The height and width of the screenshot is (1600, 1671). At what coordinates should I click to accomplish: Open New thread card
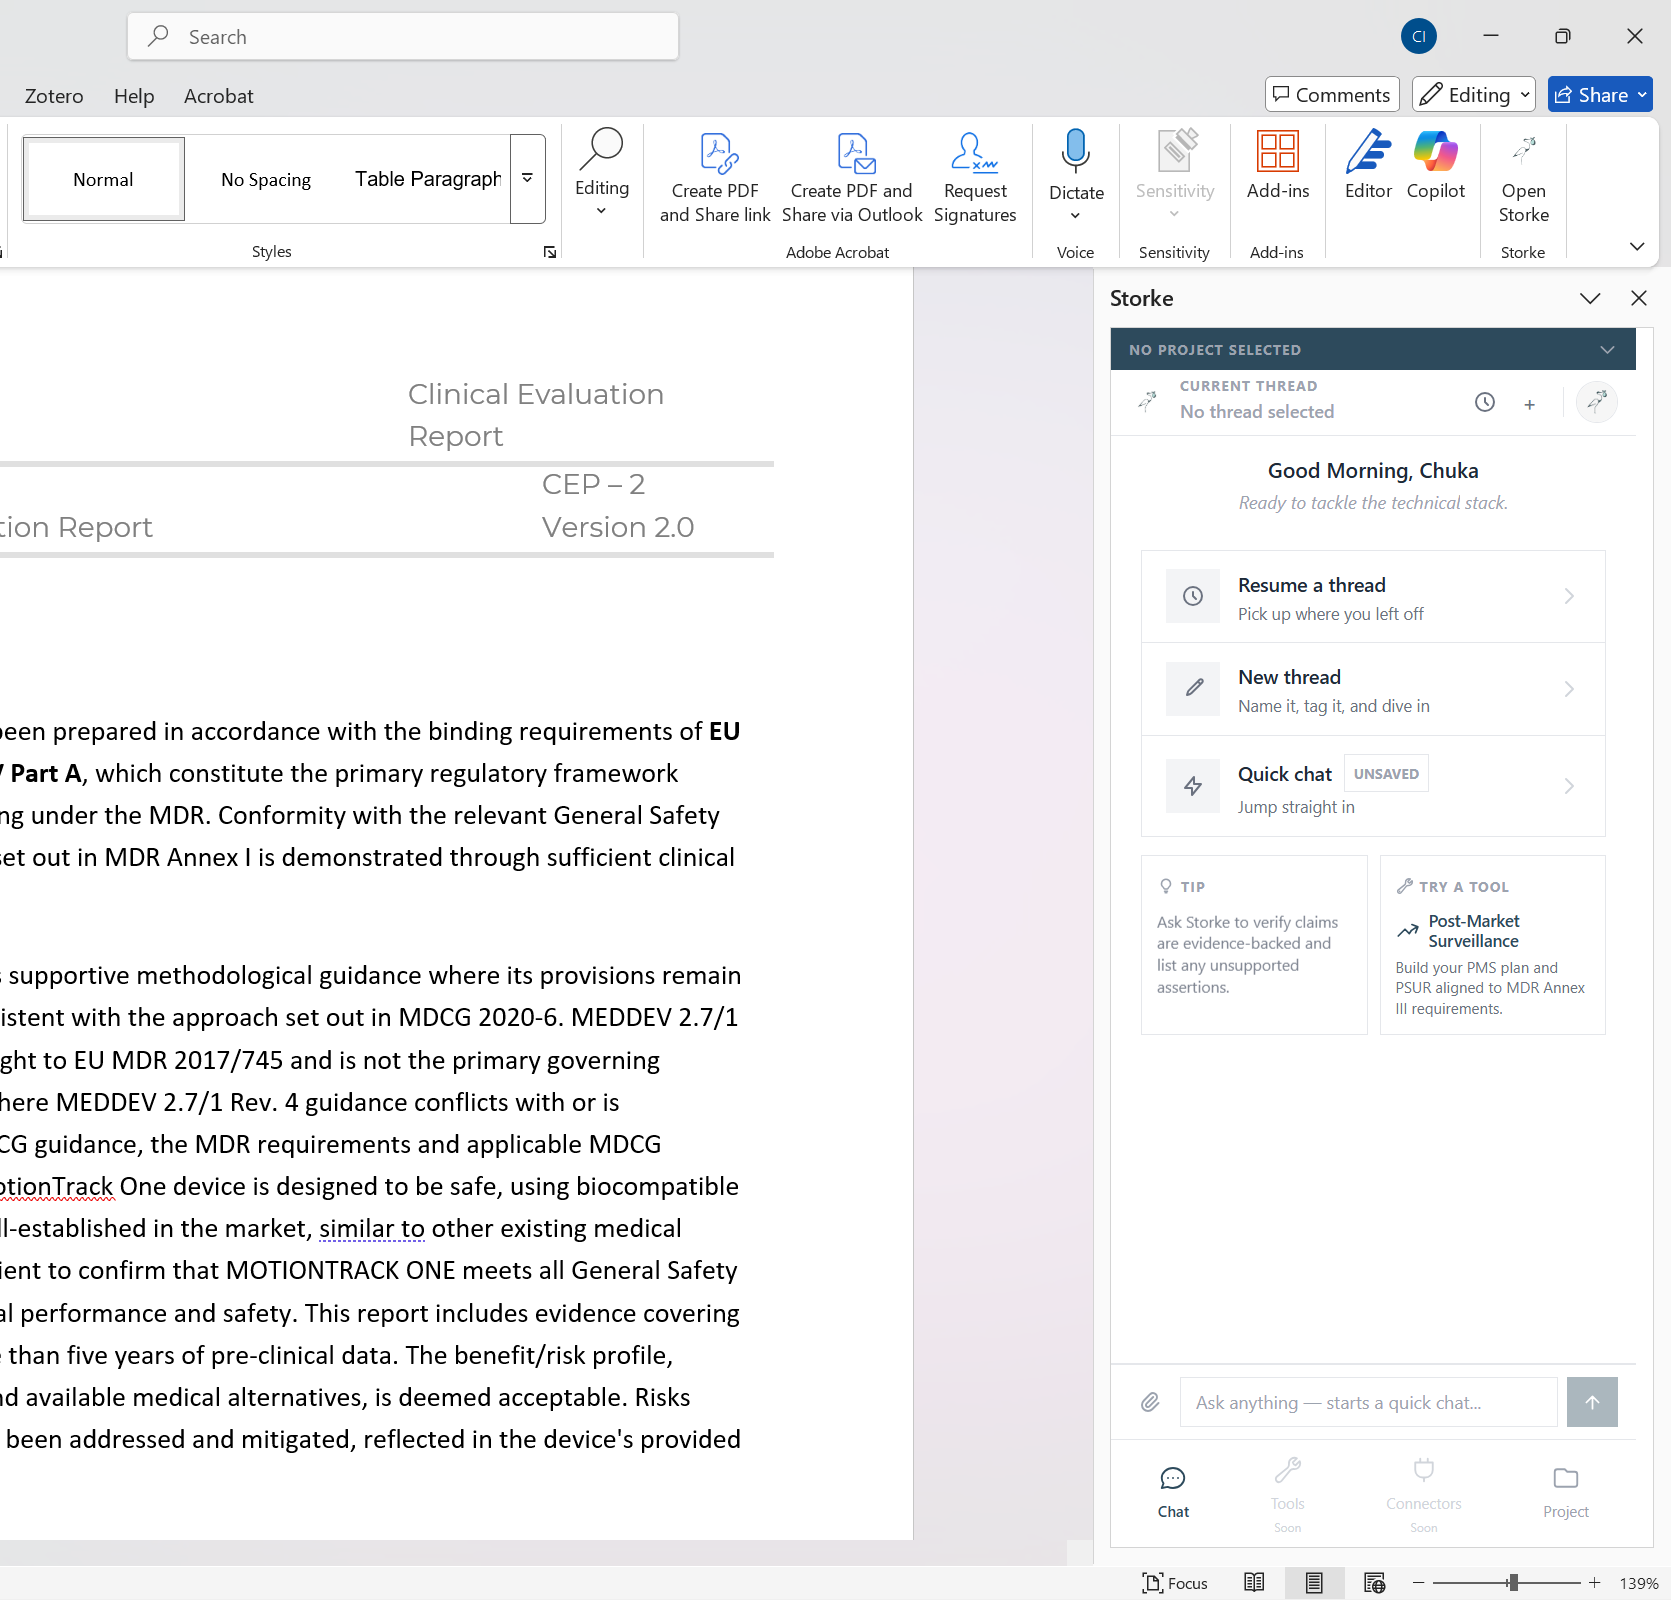[1373, 689]
